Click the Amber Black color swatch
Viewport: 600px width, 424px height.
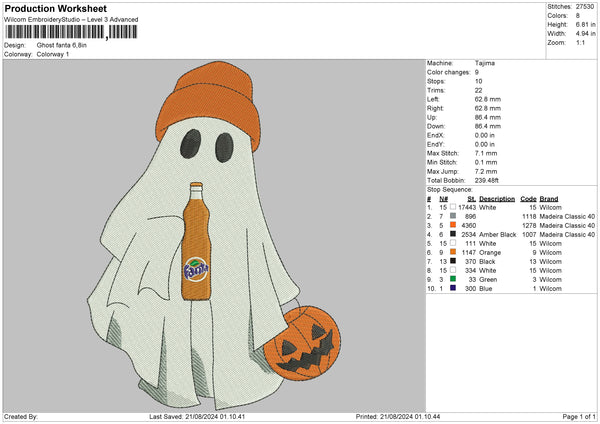click(x=453, y=234)
